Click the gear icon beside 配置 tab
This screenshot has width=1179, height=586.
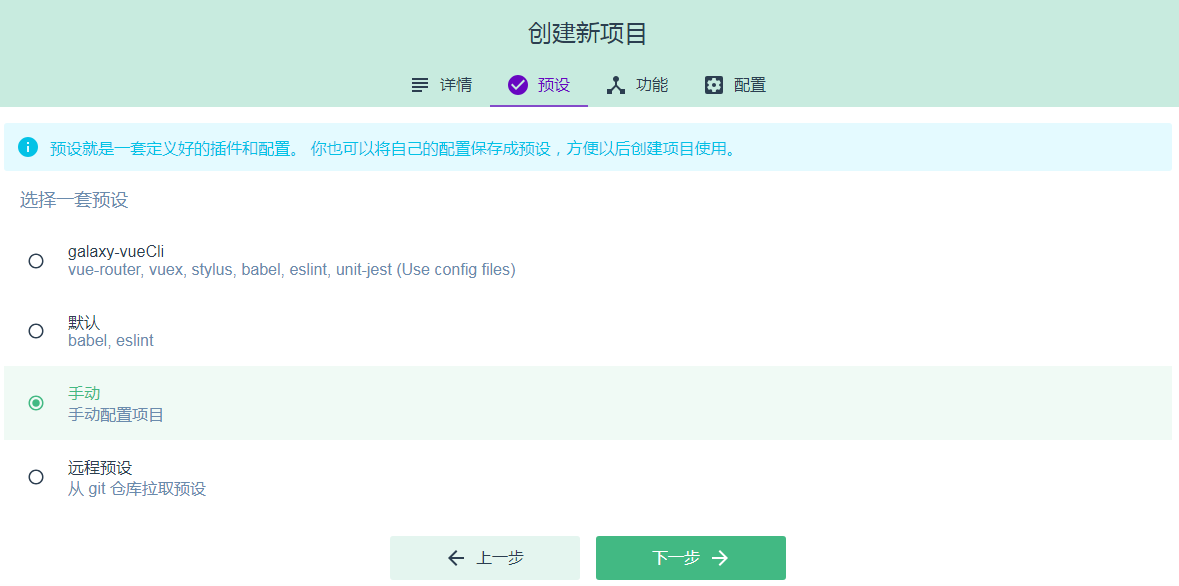(713, 85)
